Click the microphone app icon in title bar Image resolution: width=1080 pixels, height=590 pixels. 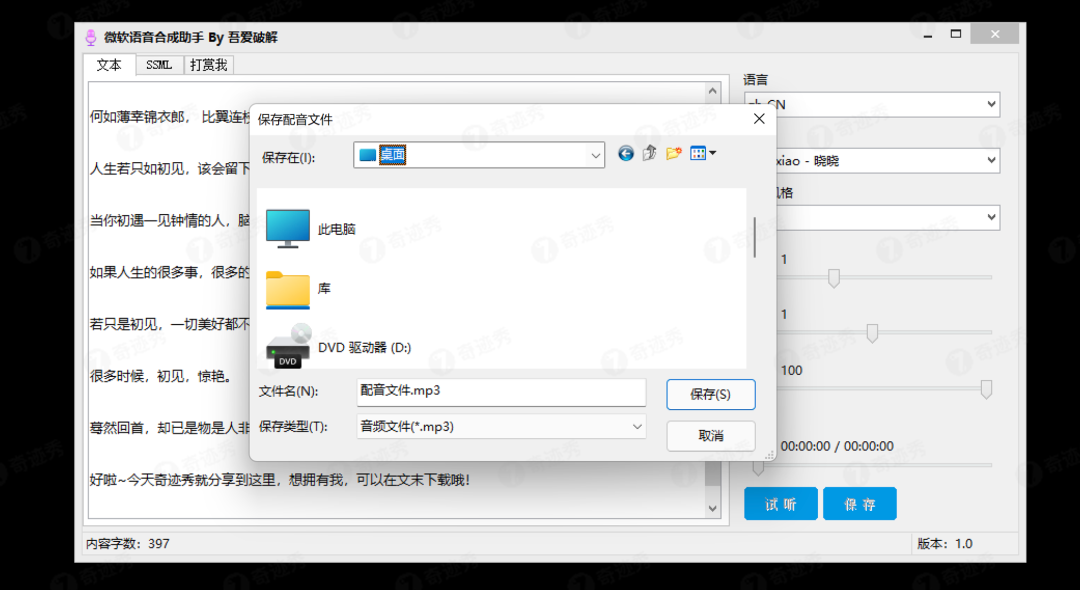coord(91,37)
